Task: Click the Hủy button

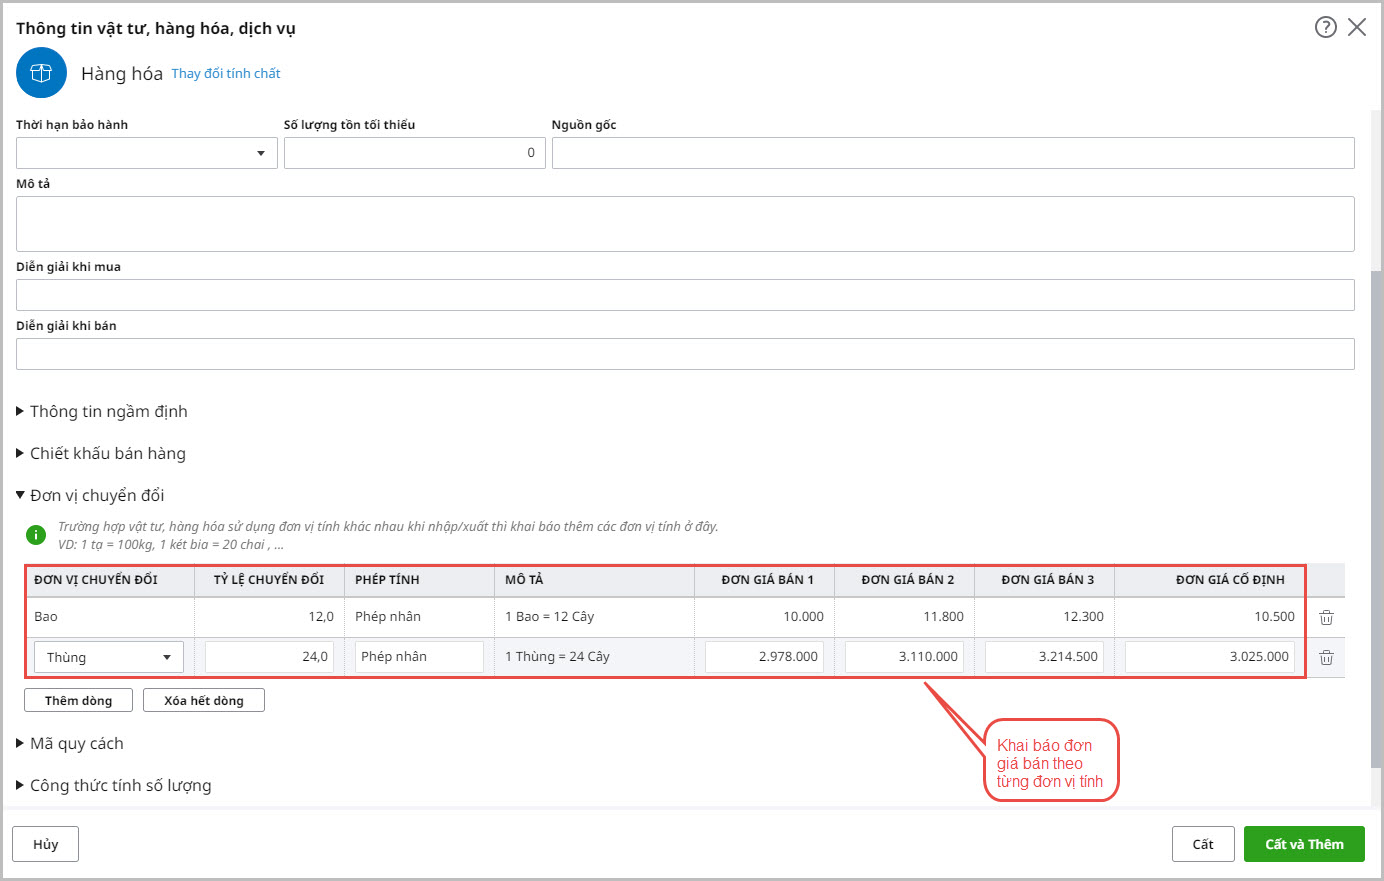Action: (45, 844)
